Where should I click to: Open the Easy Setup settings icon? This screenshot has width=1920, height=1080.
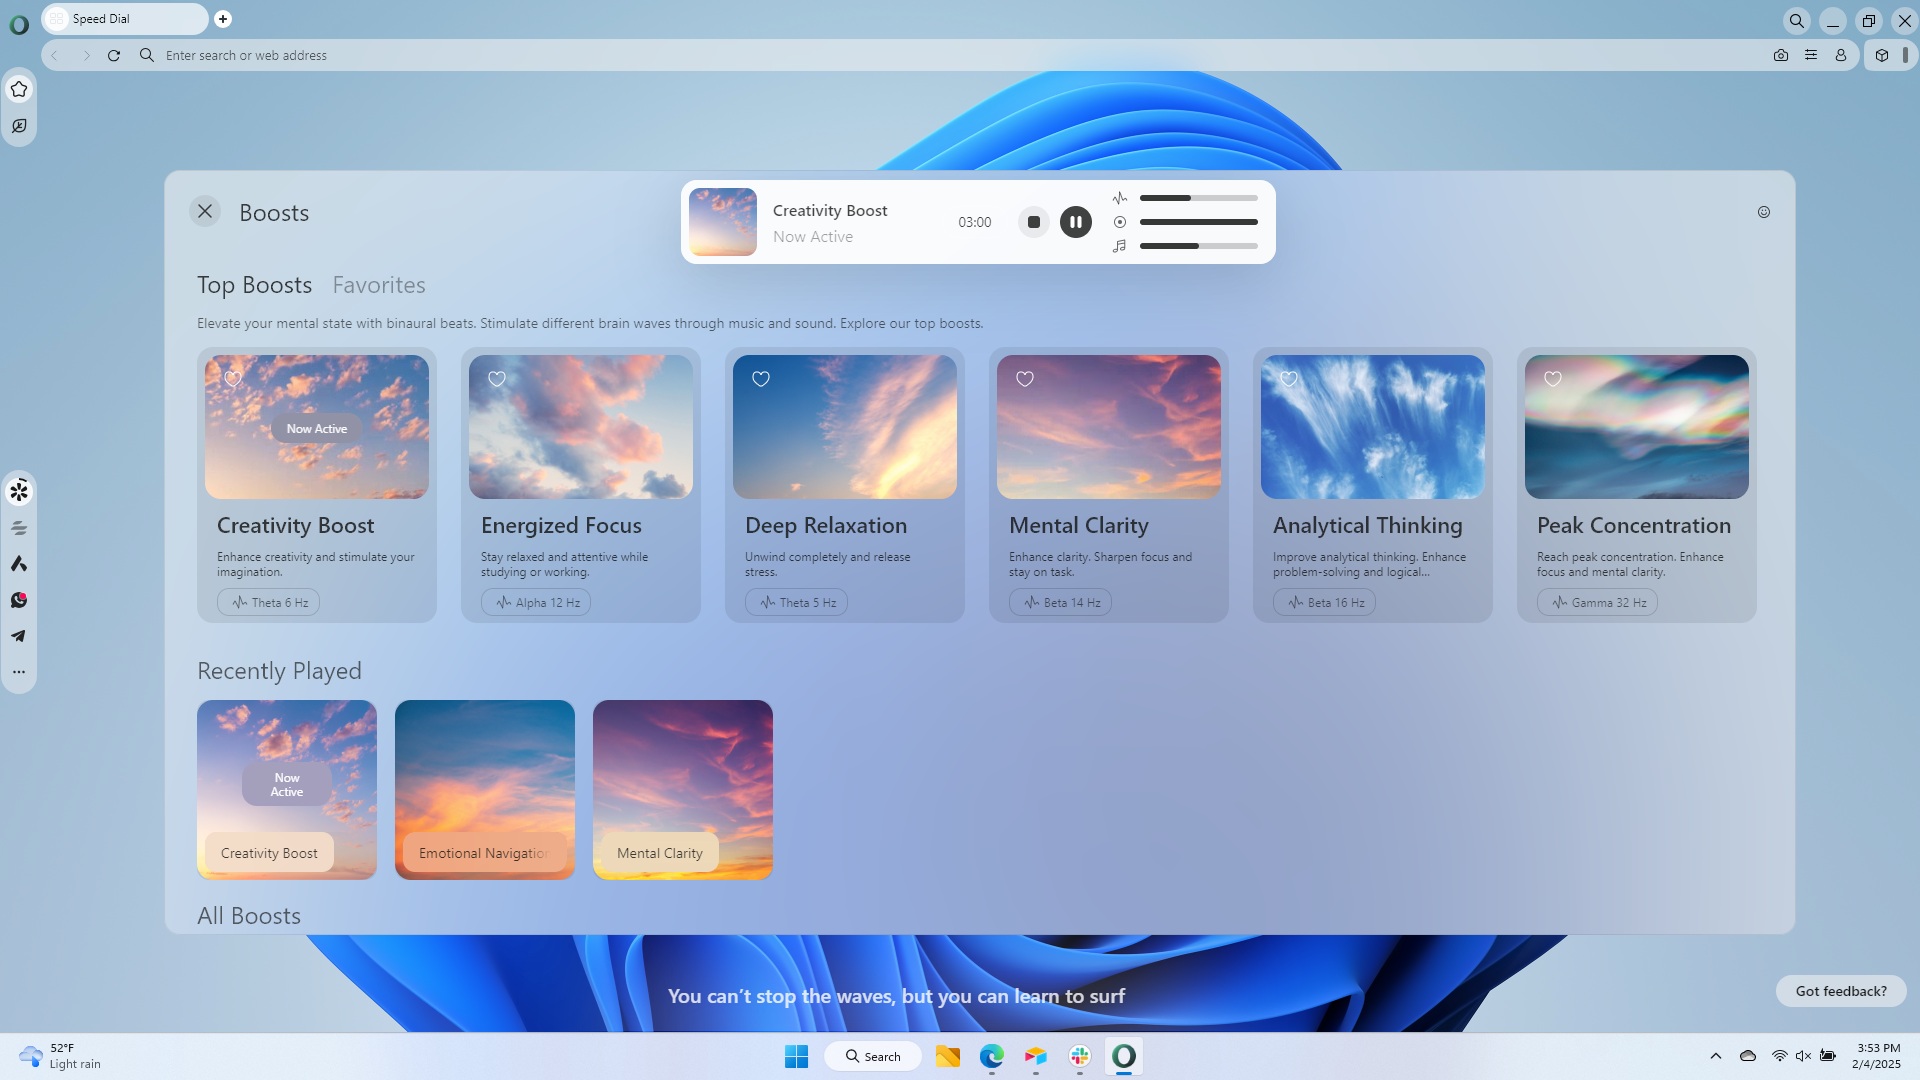(x=1811, y=56)
